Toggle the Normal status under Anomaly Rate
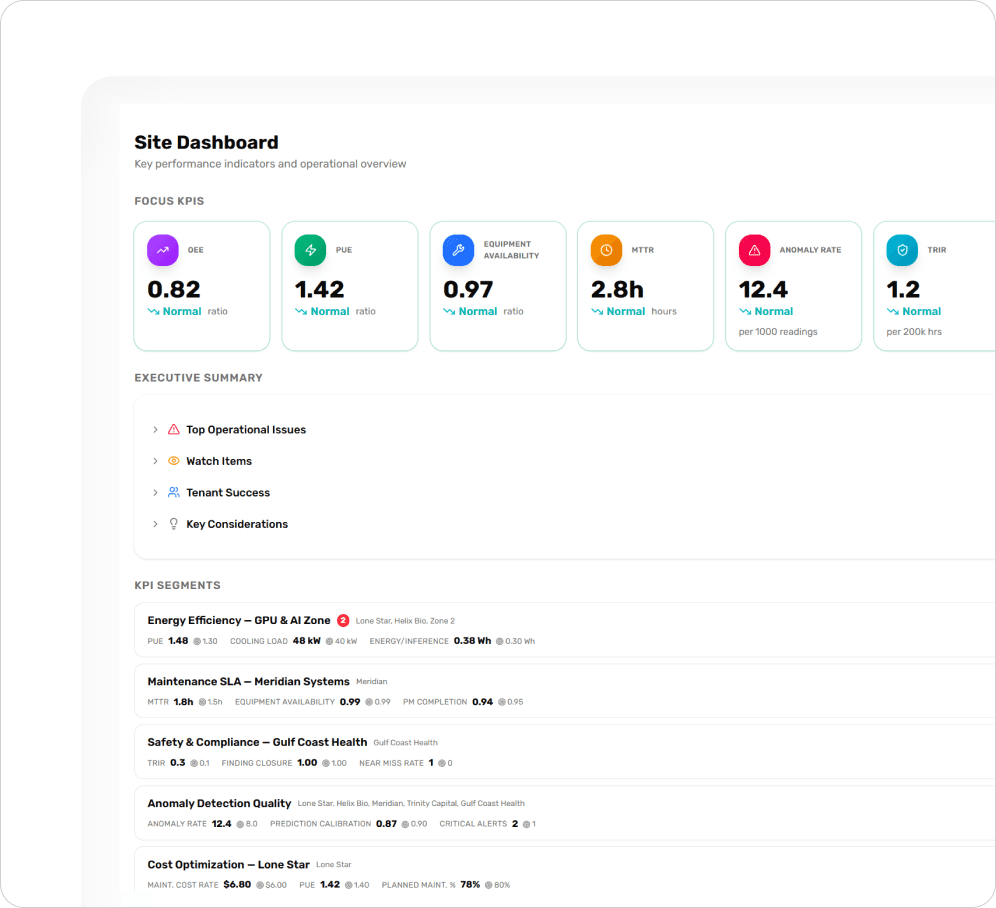 coord(766,311)
